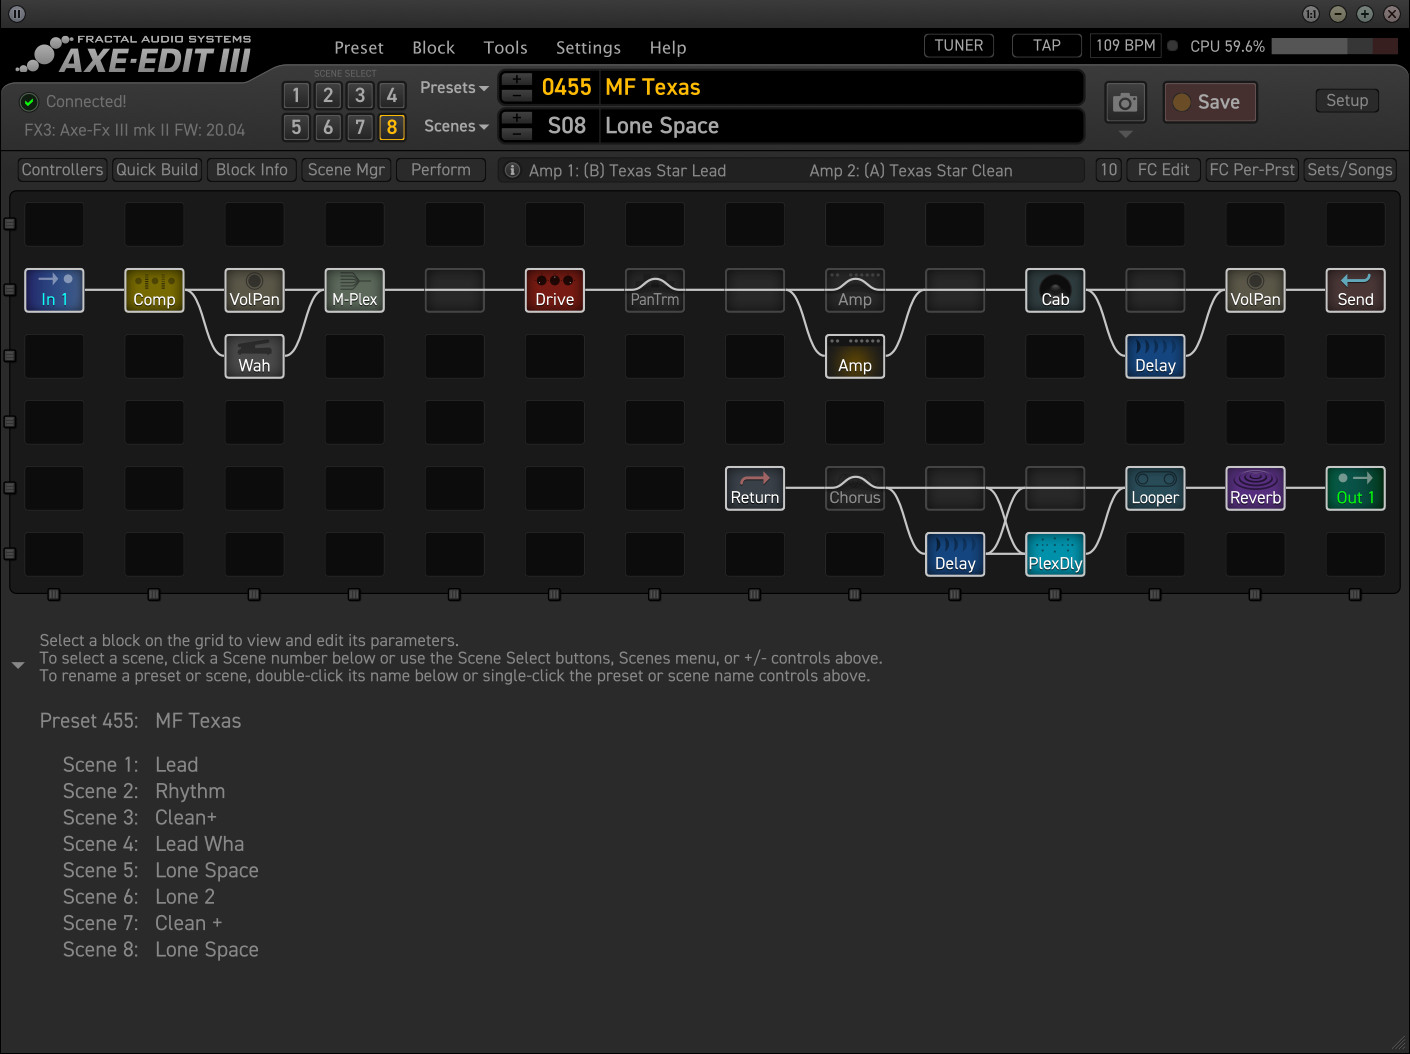Collapse the lower info panel with the disclosure arrow
The width and height of the screenshot is (1410, 1054).
click(x=18, y=664)
